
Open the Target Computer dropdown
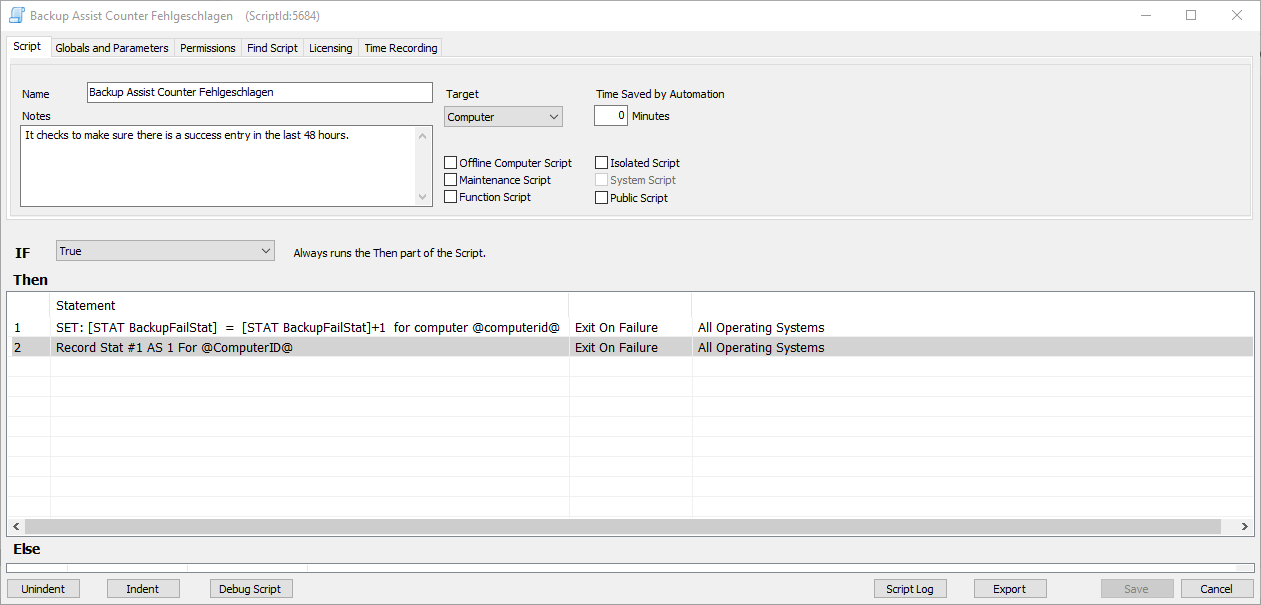pyautogui.click(x=503, y=117)
